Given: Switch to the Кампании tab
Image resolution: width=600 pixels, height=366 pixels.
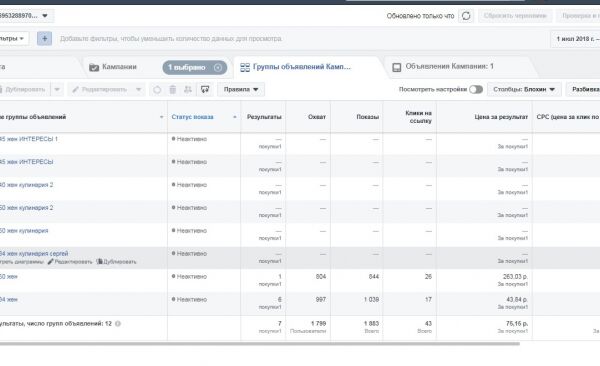Looking at the screenshot, I should click(x=119, y=67).
